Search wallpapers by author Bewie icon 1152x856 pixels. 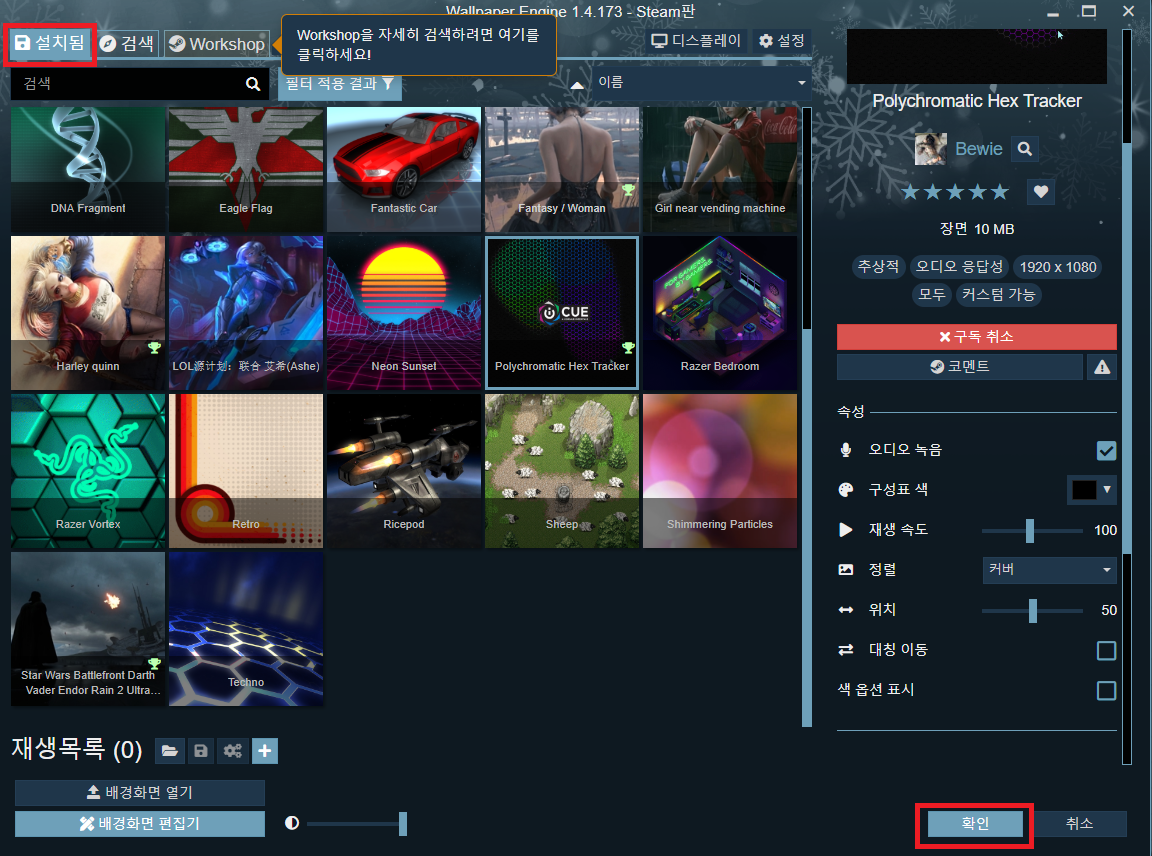coord(1024,149)
